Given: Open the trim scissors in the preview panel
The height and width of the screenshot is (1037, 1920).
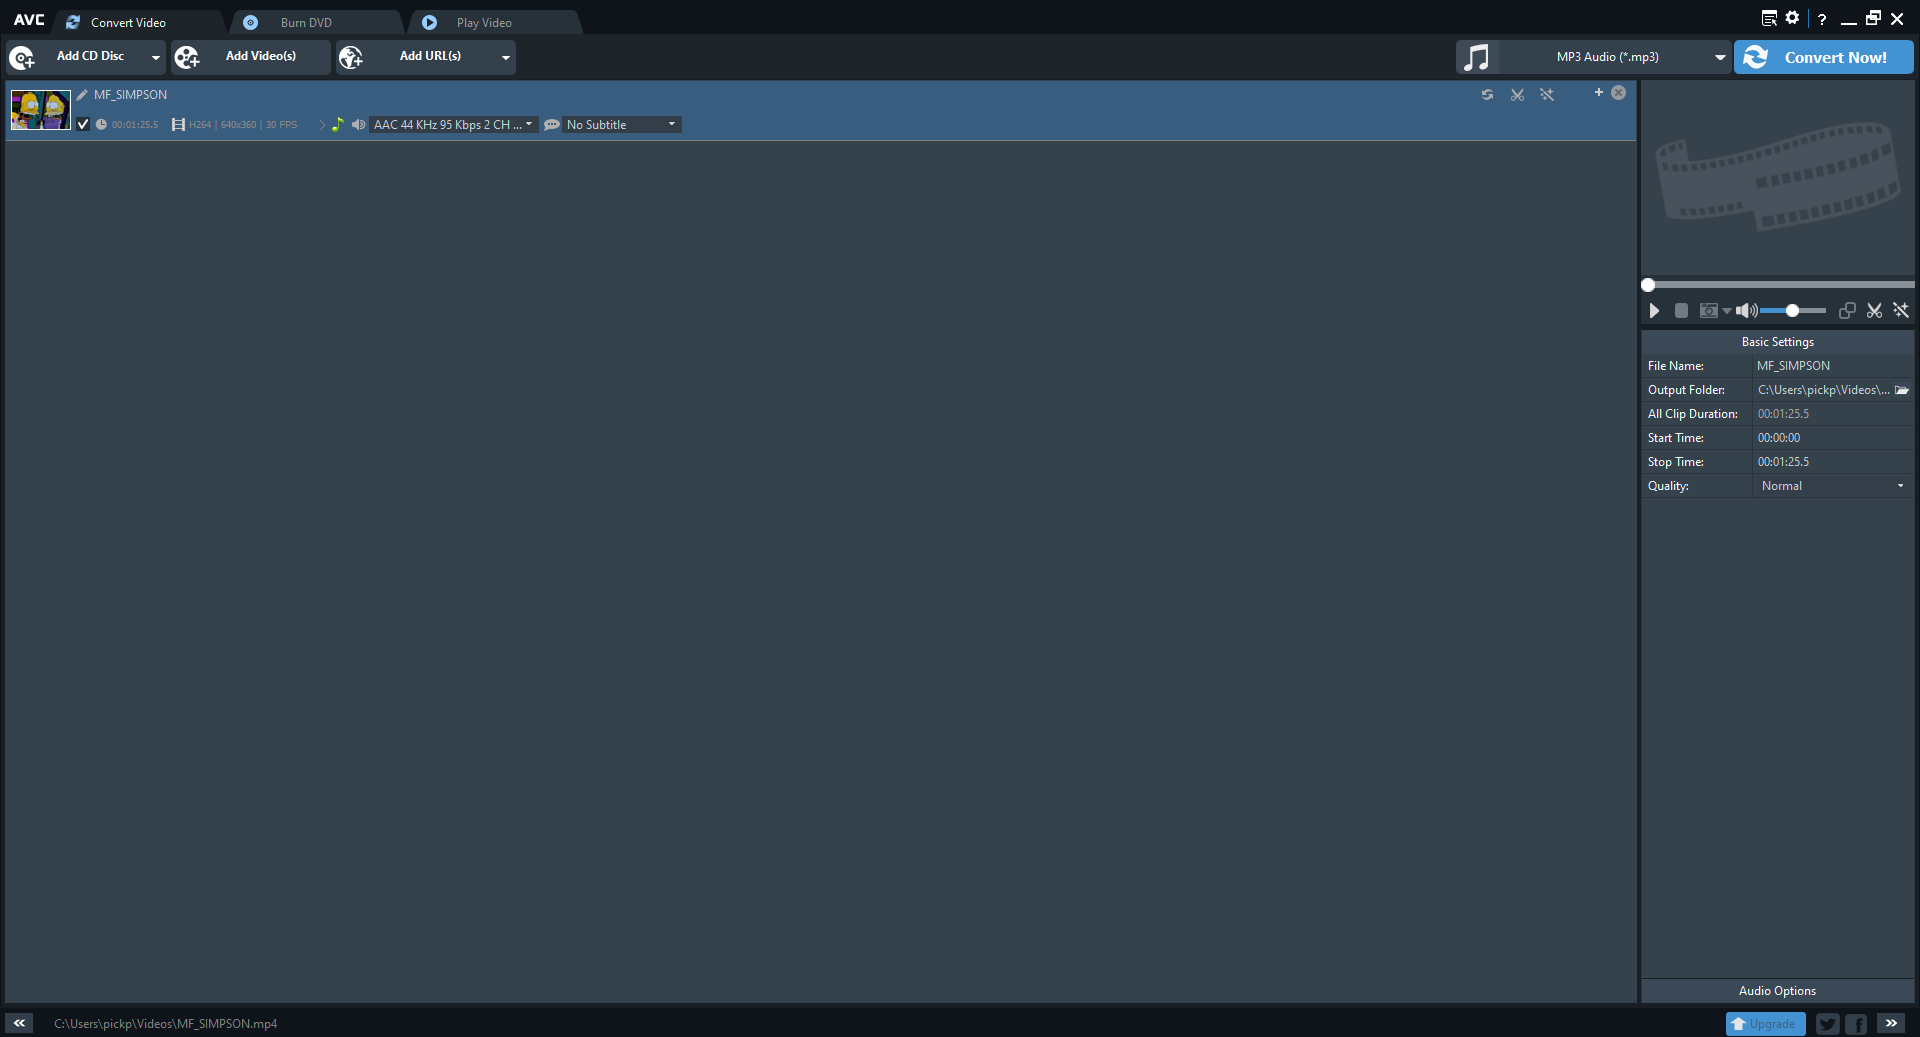Looking at the screenshot, I should pos(1873,310).
